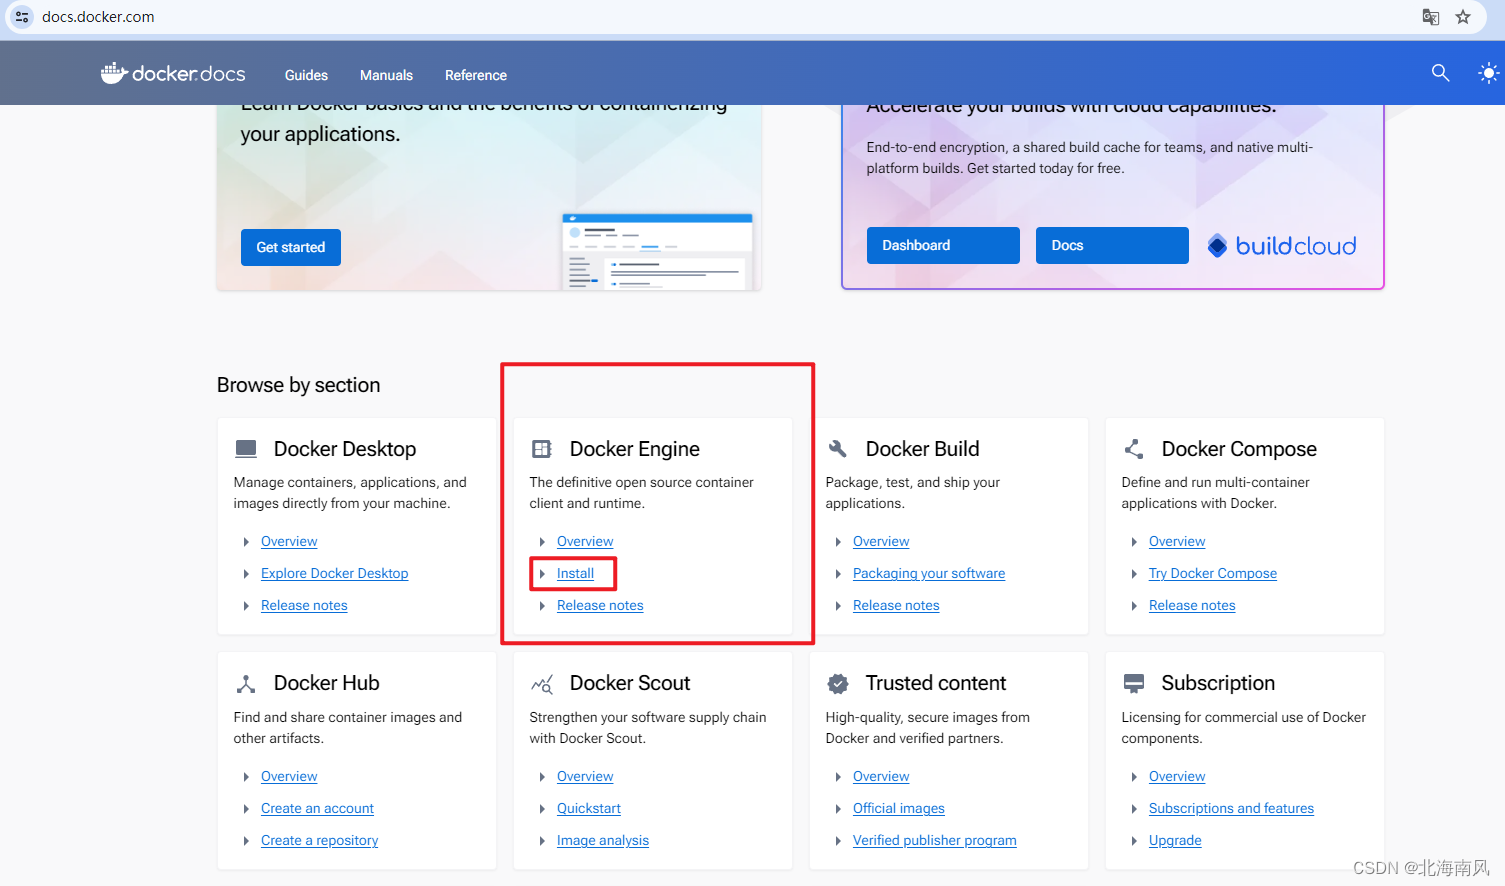Click the Build Cloud Docs button
This screenshot has height=886, width=1505.
pyautogui.click(x=1112, y=245)
